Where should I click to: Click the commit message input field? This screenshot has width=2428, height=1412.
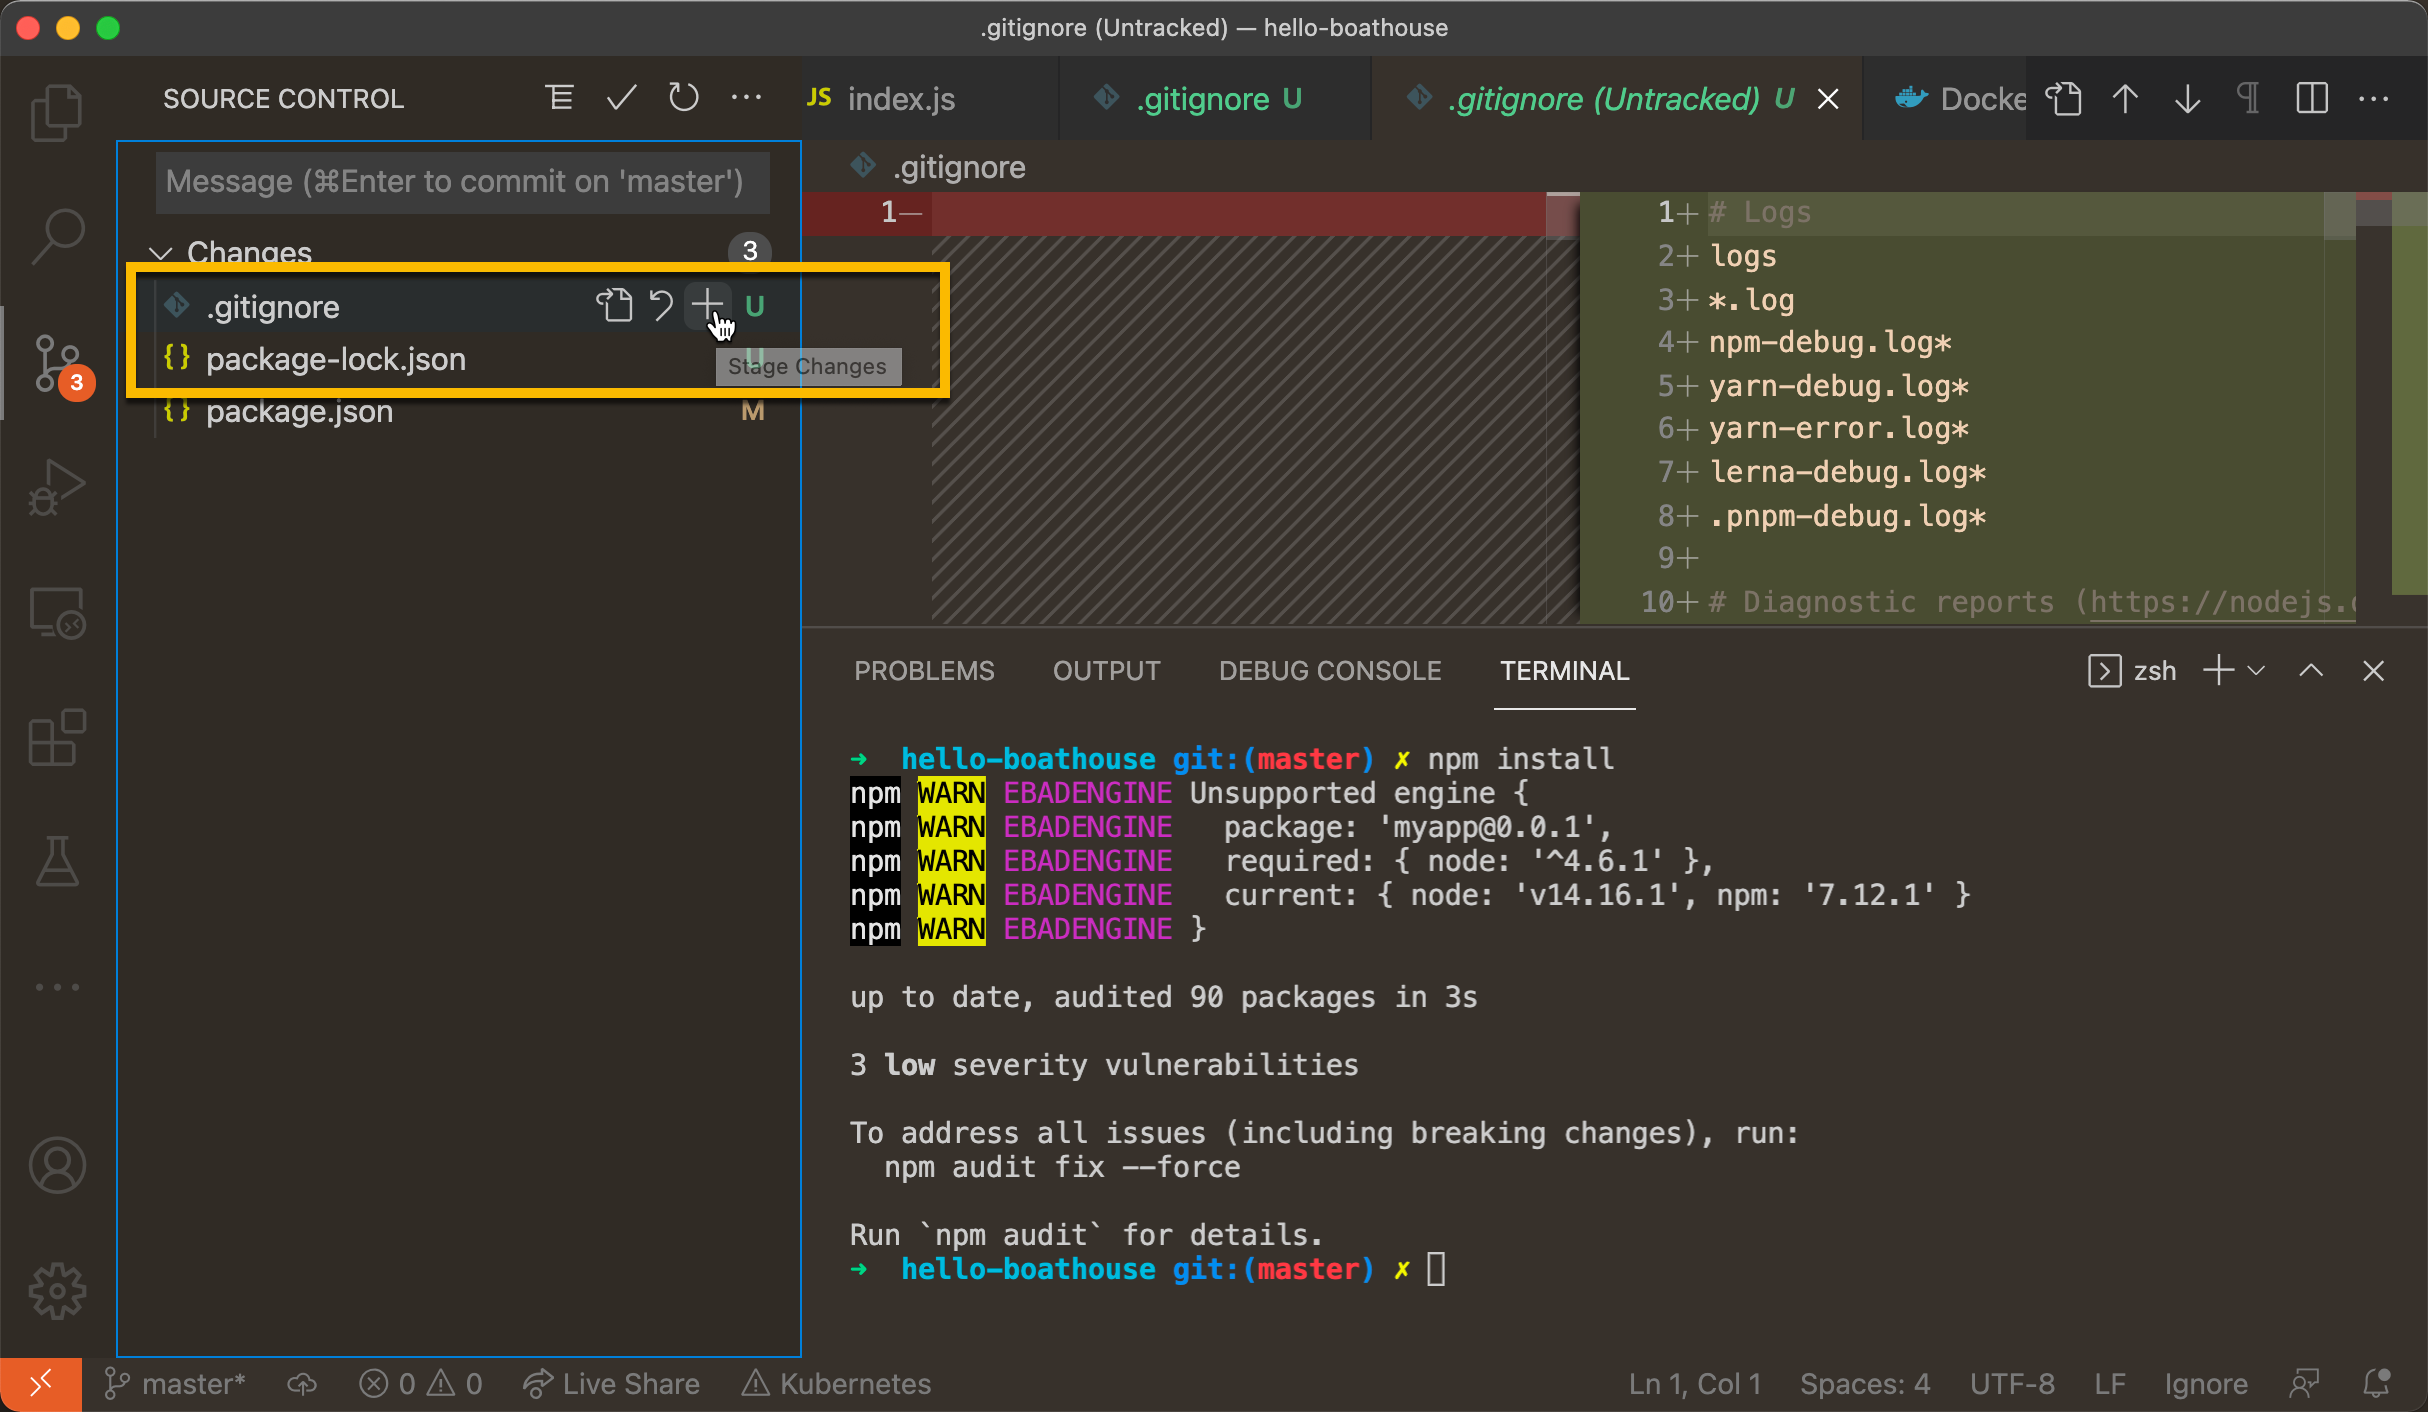pyautogui.click(x=462, y=182)
